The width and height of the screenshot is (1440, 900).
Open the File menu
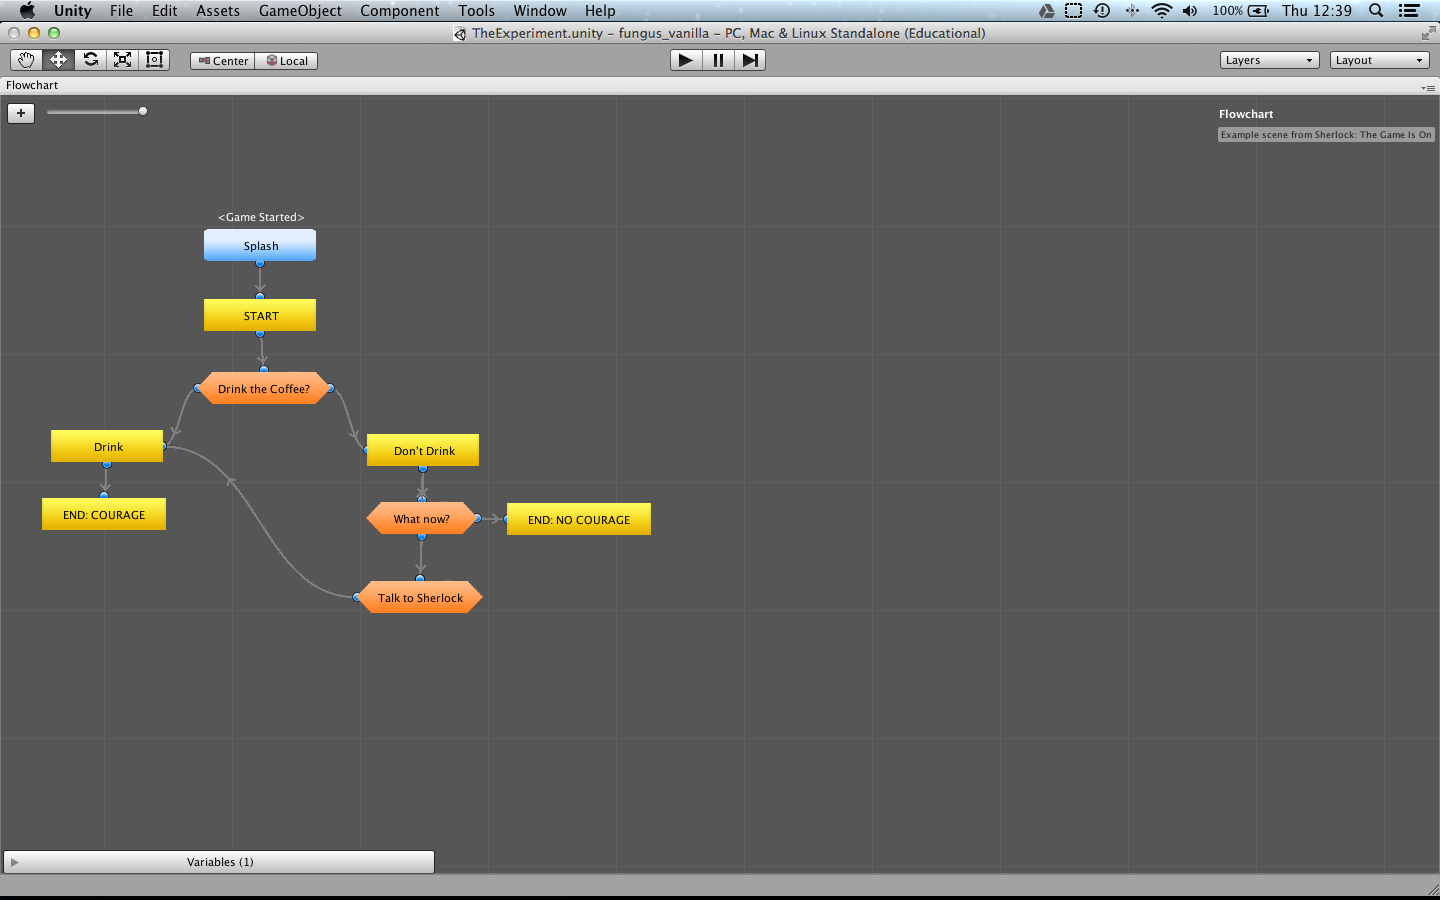[x=121, y=11]
